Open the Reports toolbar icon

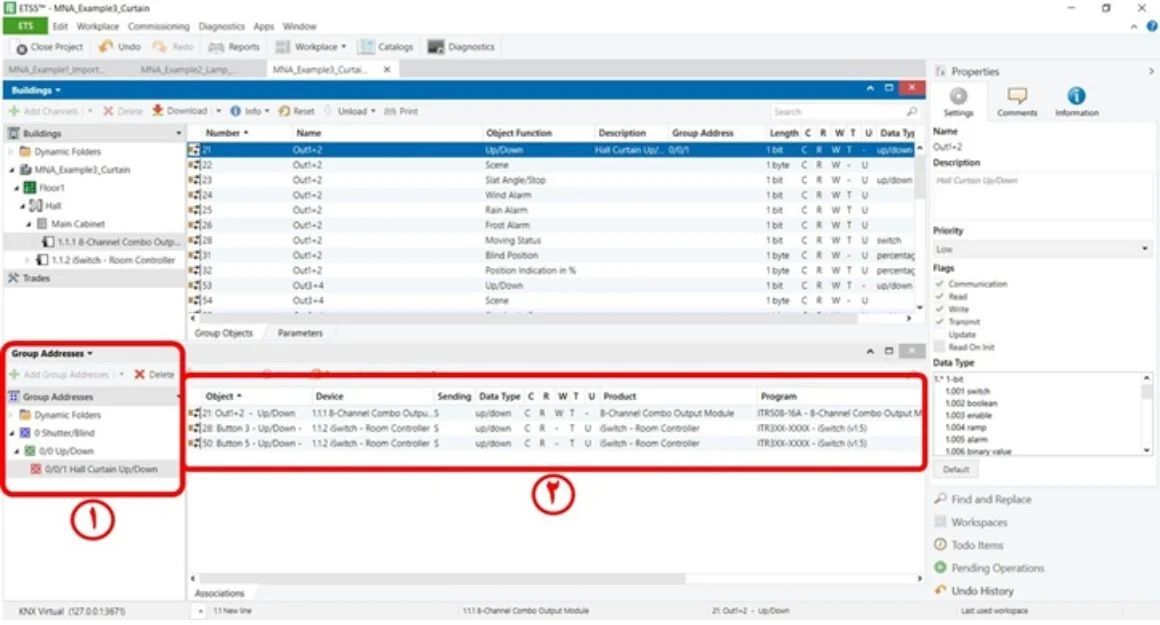tap(216, 47)
